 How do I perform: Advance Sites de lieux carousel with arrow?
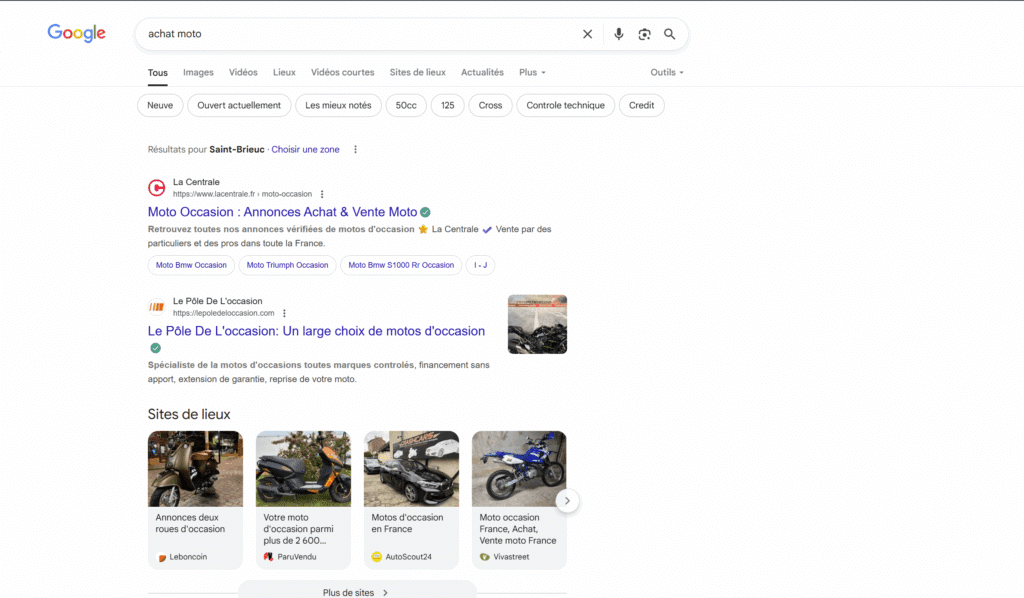tap(567, 501)
